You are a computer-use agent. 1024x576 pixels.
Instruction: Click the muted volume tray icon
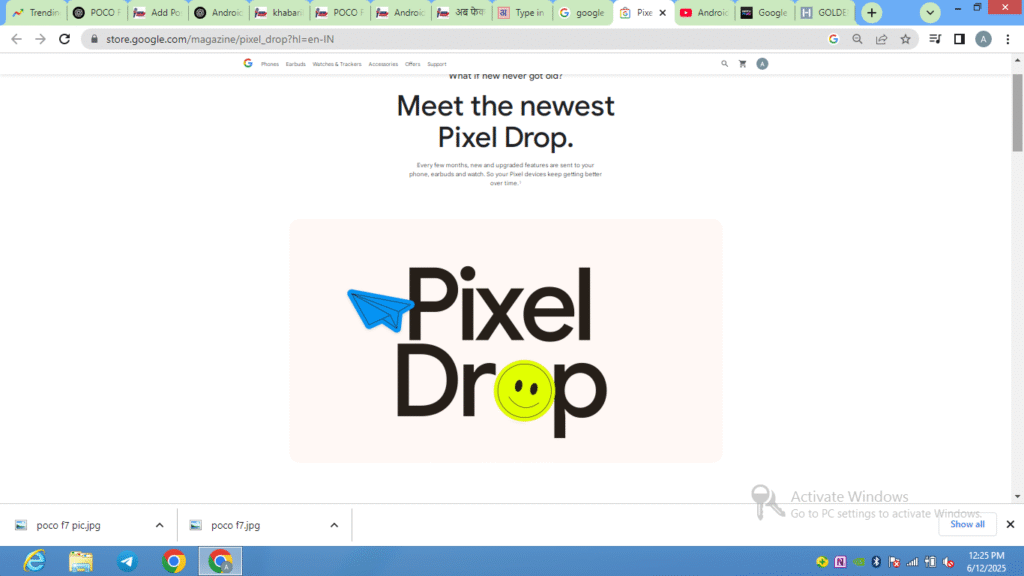[x=949, y=562]
